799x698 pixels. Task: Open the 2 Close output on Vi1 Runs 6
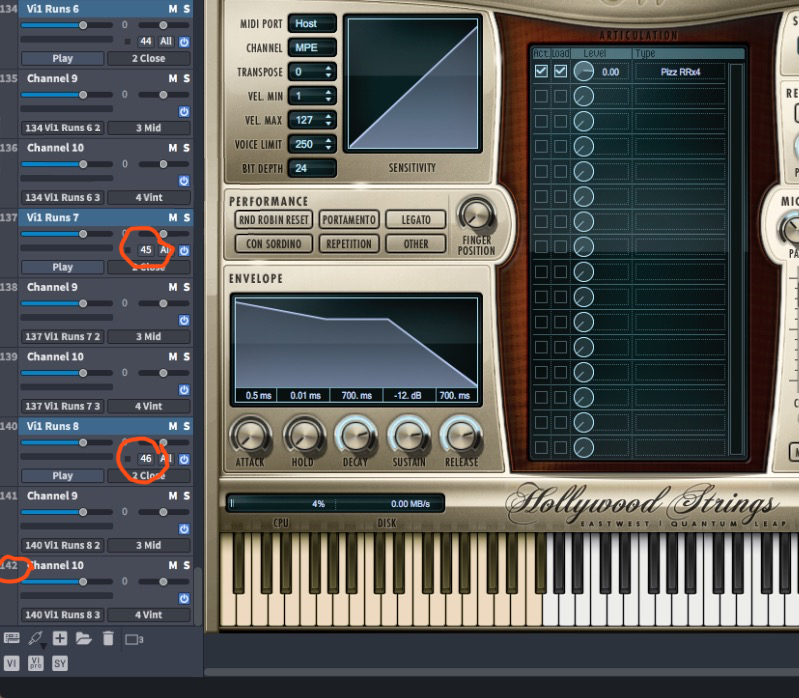pos(148,59)
